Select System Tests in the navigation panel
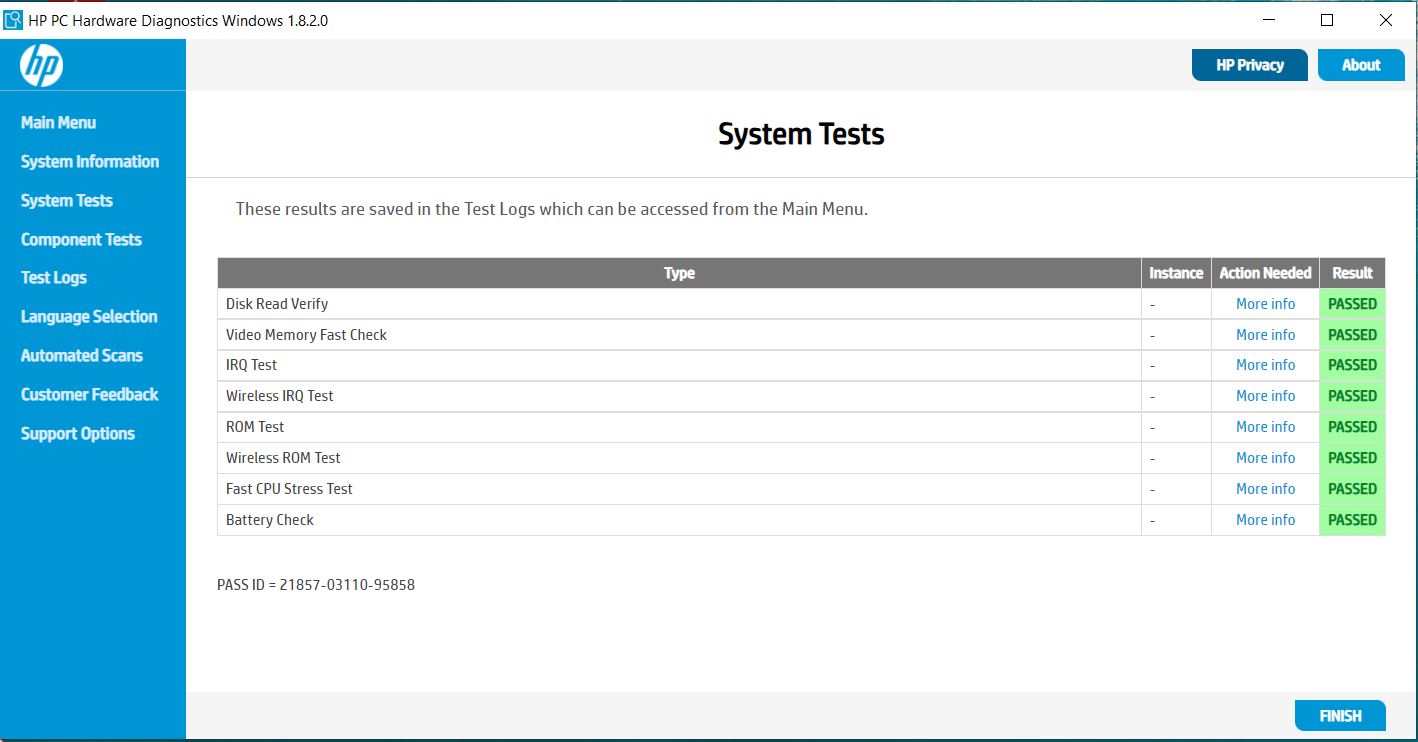Image resolution: width=1418 pixels, height=742 pixels. (66, 200)
